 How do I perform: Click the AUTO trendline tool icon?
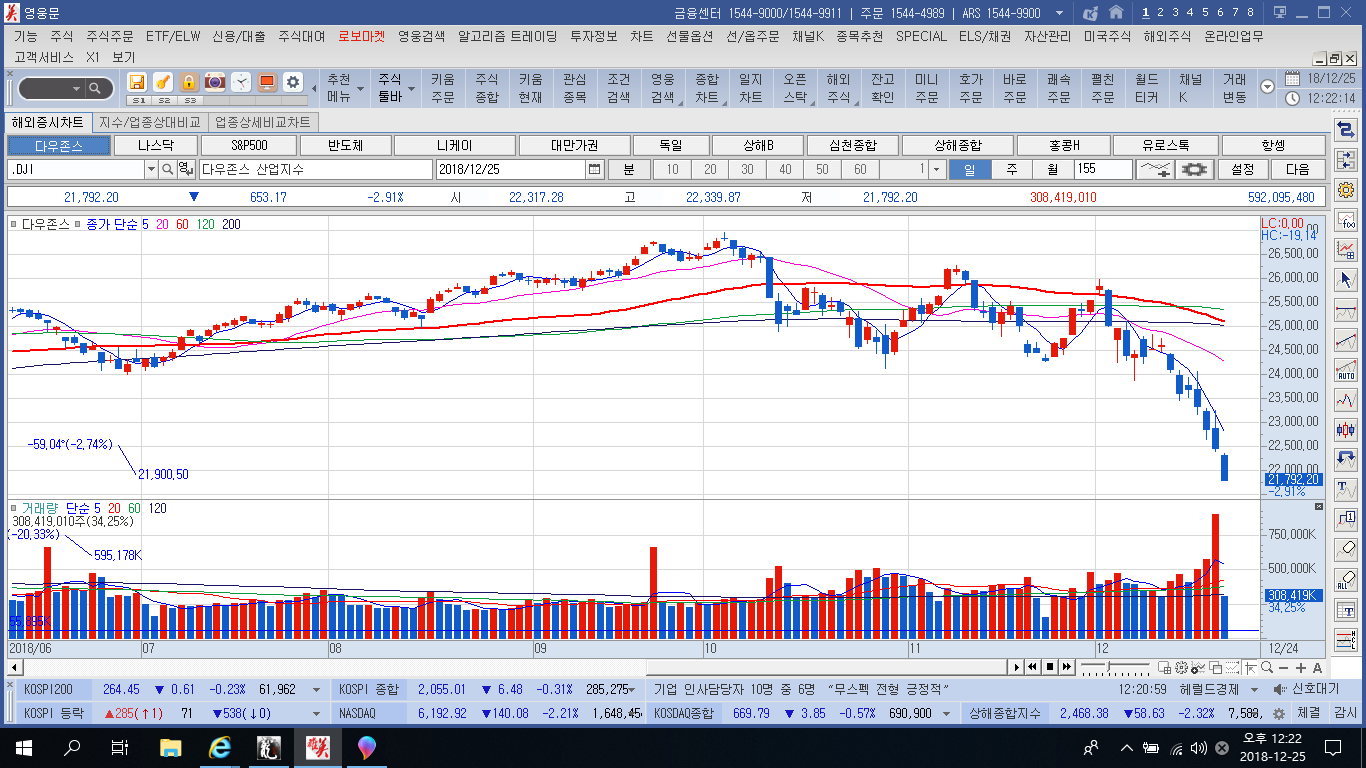tap(1346, 369)
